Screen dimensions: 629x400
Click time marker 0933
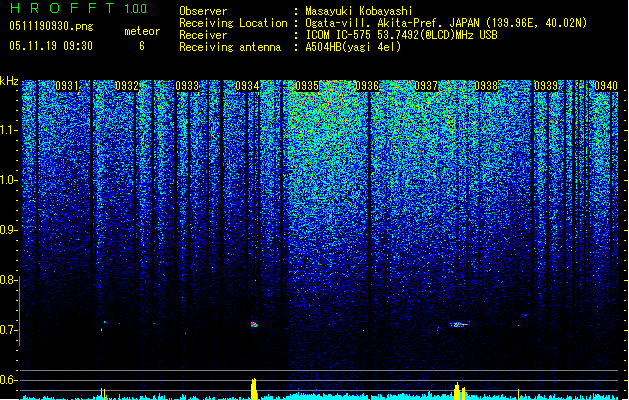pyautogui.click(x=187, y=86)
